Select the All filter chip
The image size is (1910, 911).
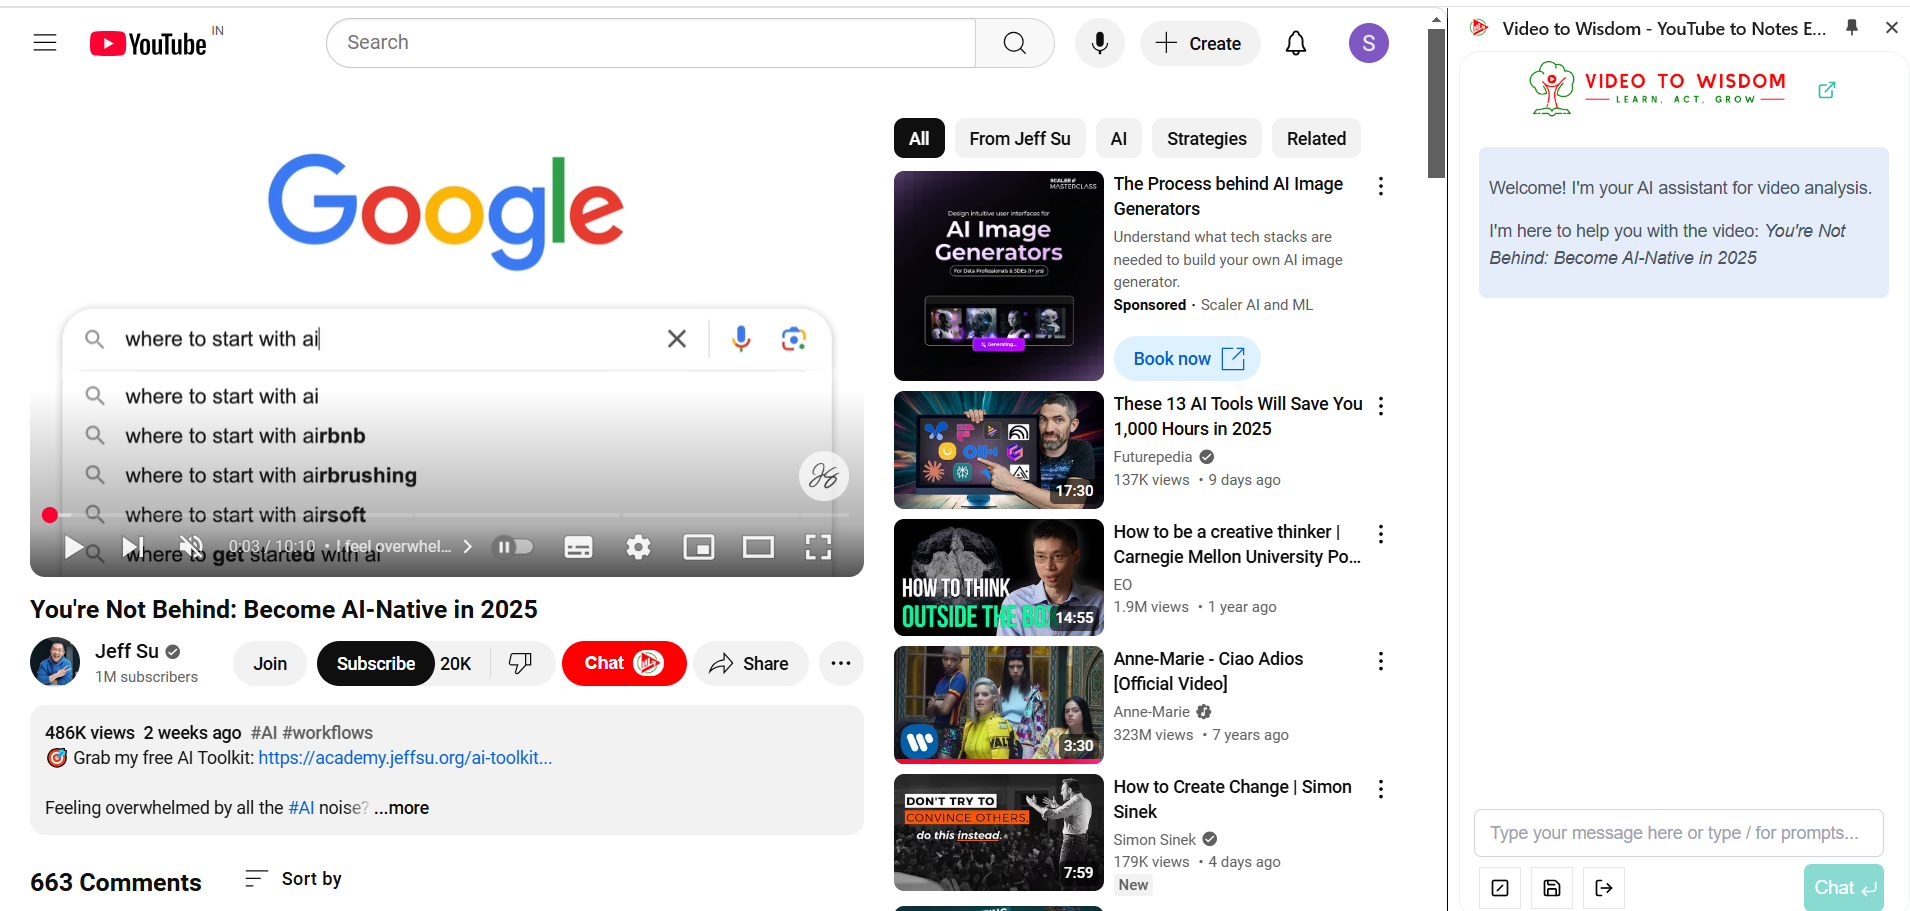(x=919, y=139)
